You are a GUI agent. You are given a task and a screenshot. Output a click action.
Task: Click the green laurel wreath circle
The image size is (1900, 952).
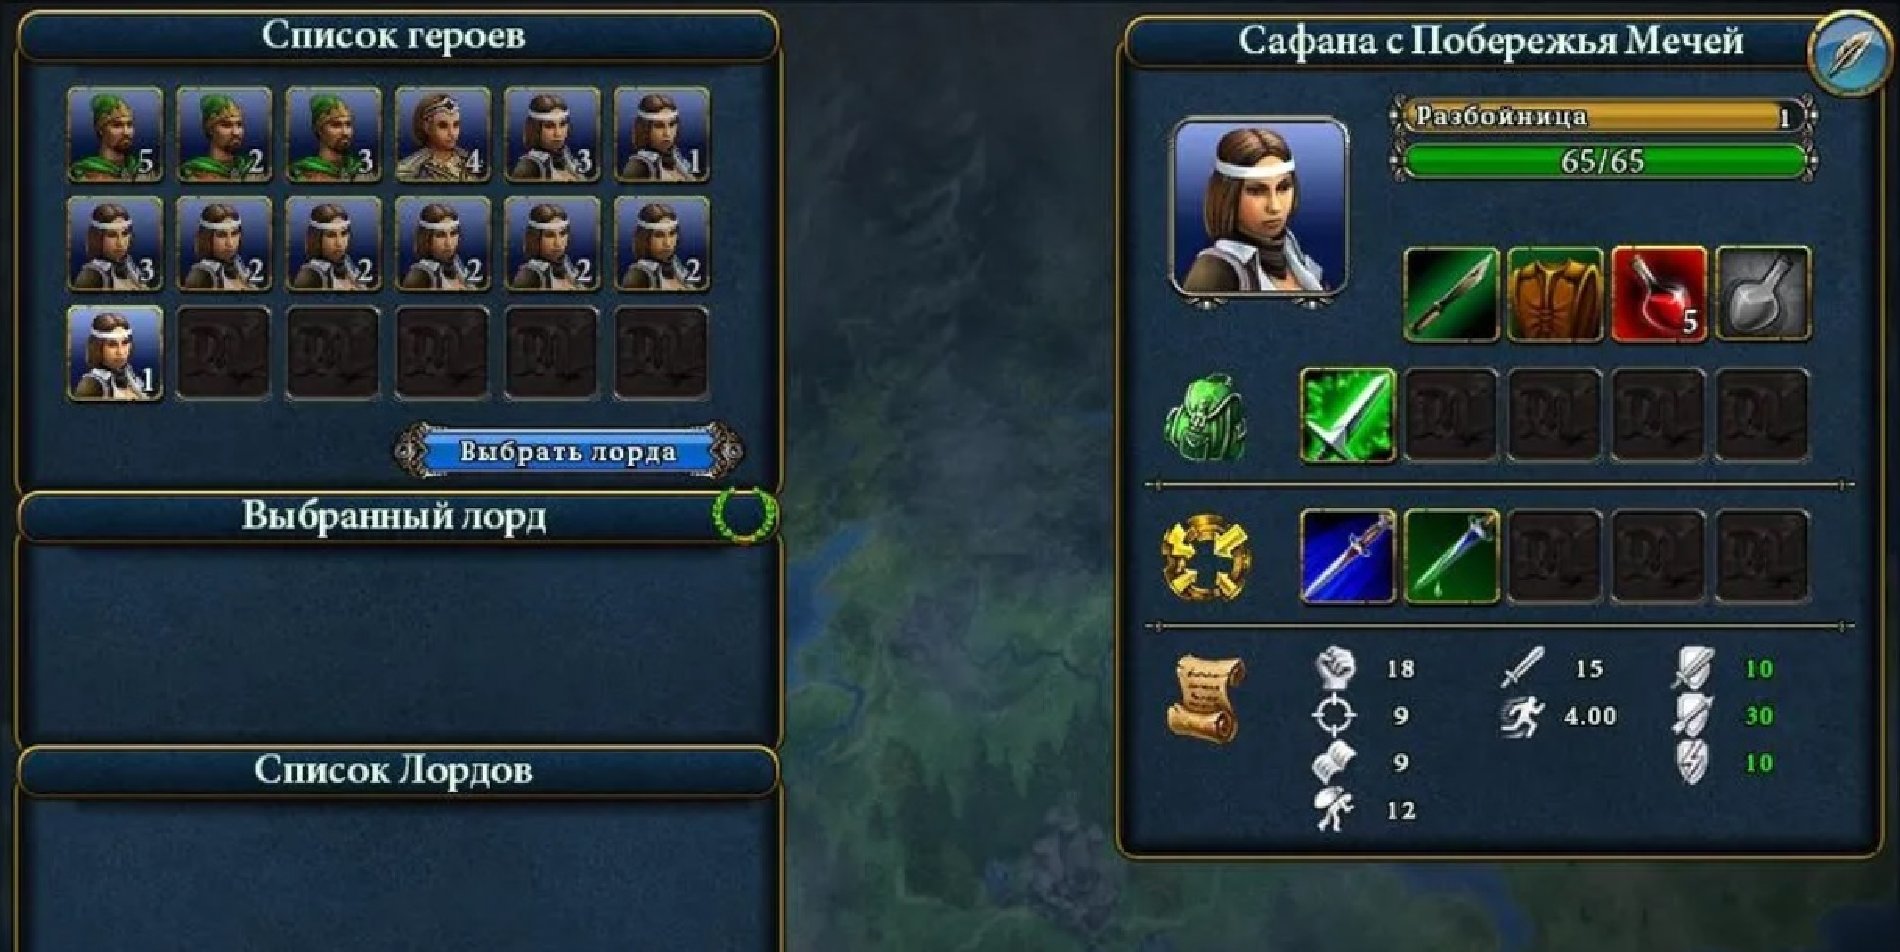(x=744, y=514)
